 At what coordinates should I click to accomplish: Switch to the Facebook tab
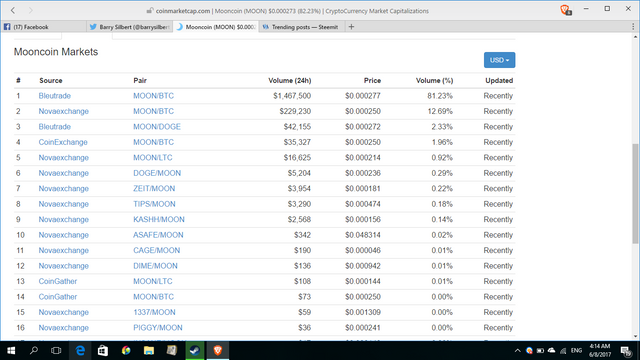click(43, 27)
